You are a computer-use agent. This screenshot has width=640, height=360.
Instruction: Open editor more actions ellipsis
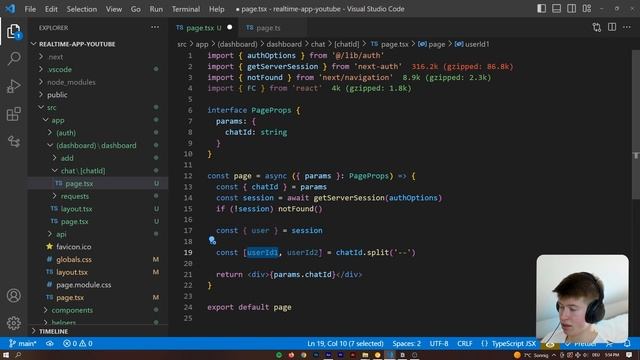pos(627,27)
